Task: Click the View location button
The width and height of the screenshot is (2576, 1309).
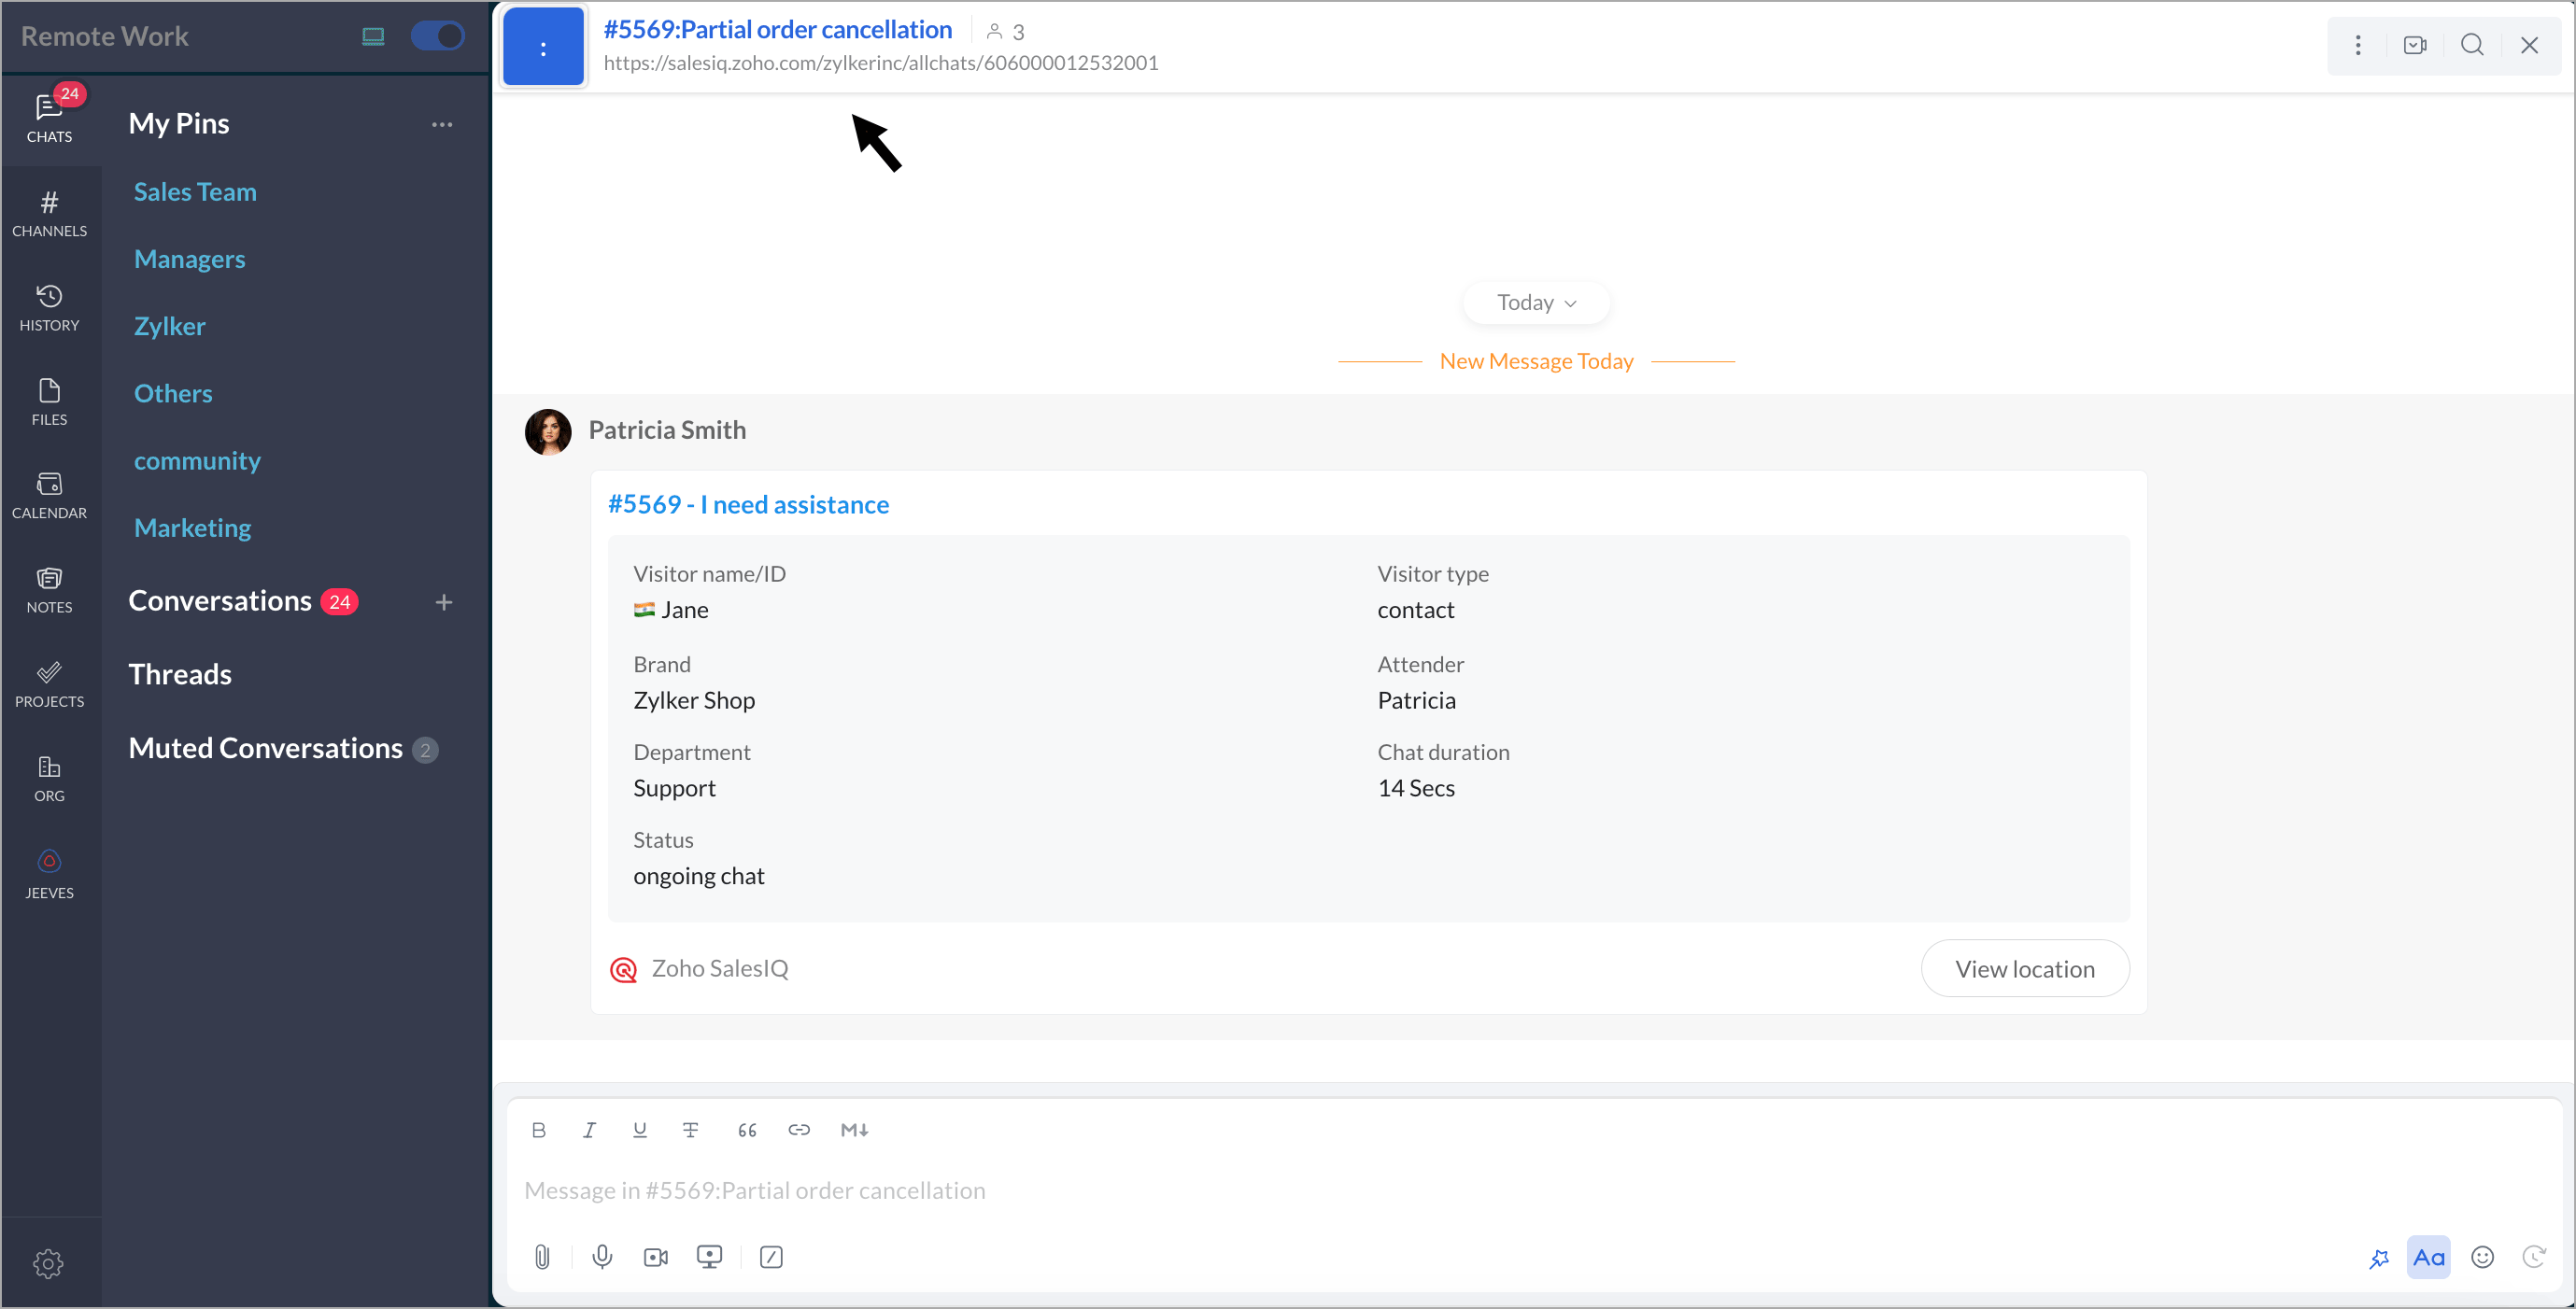Action: pos(2024,968)
